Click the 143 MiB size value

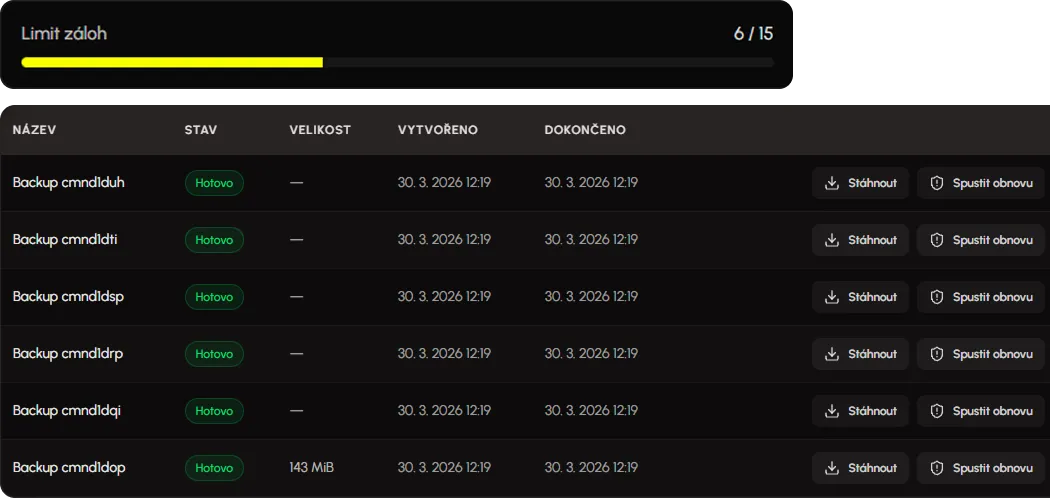coord(311,468)
